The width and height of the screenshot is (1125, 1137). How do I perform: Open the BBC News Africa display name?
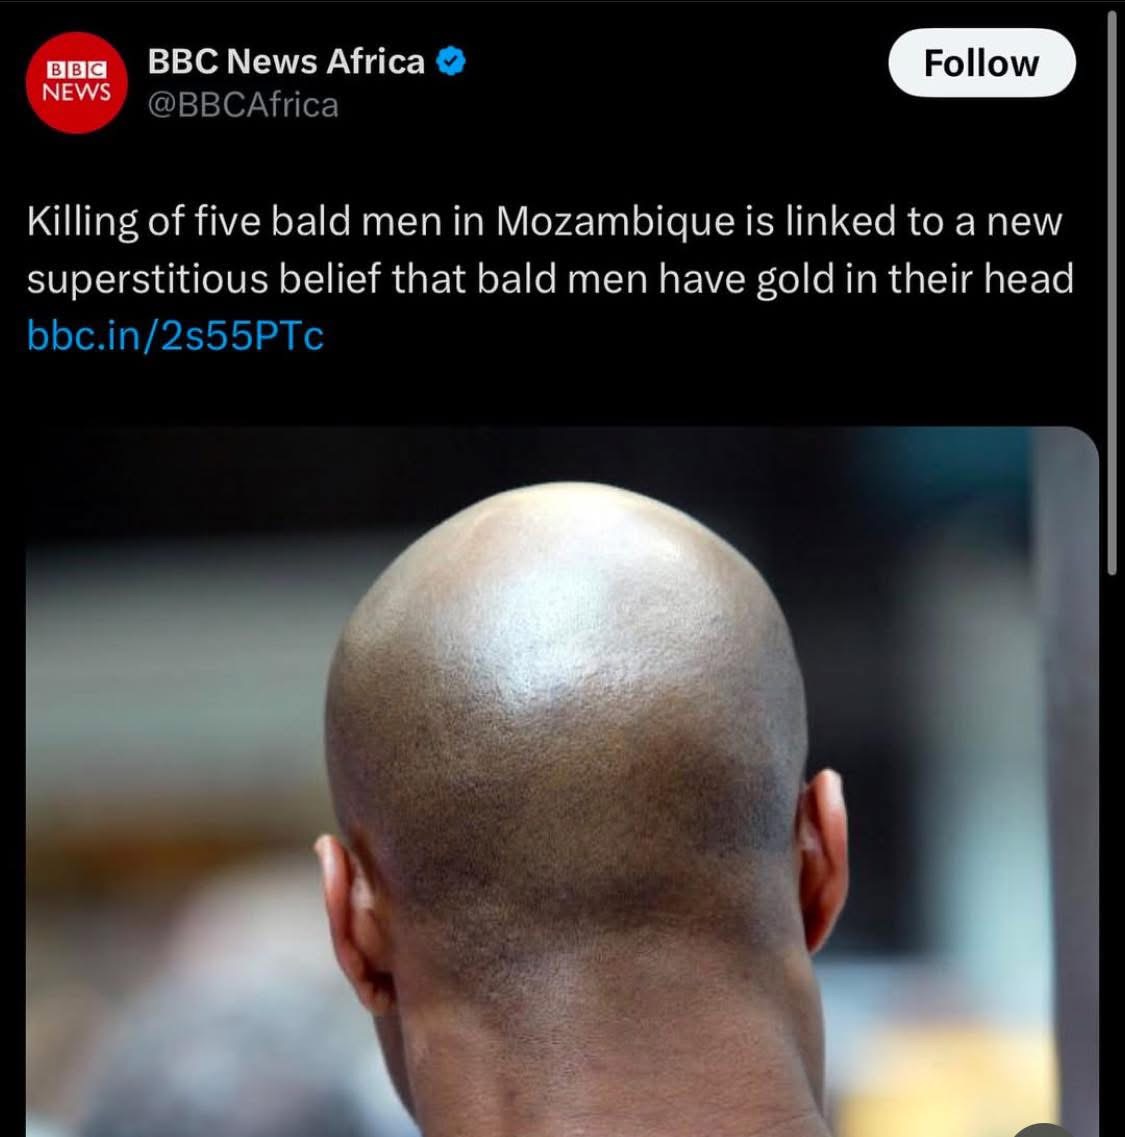click(286, 62)
